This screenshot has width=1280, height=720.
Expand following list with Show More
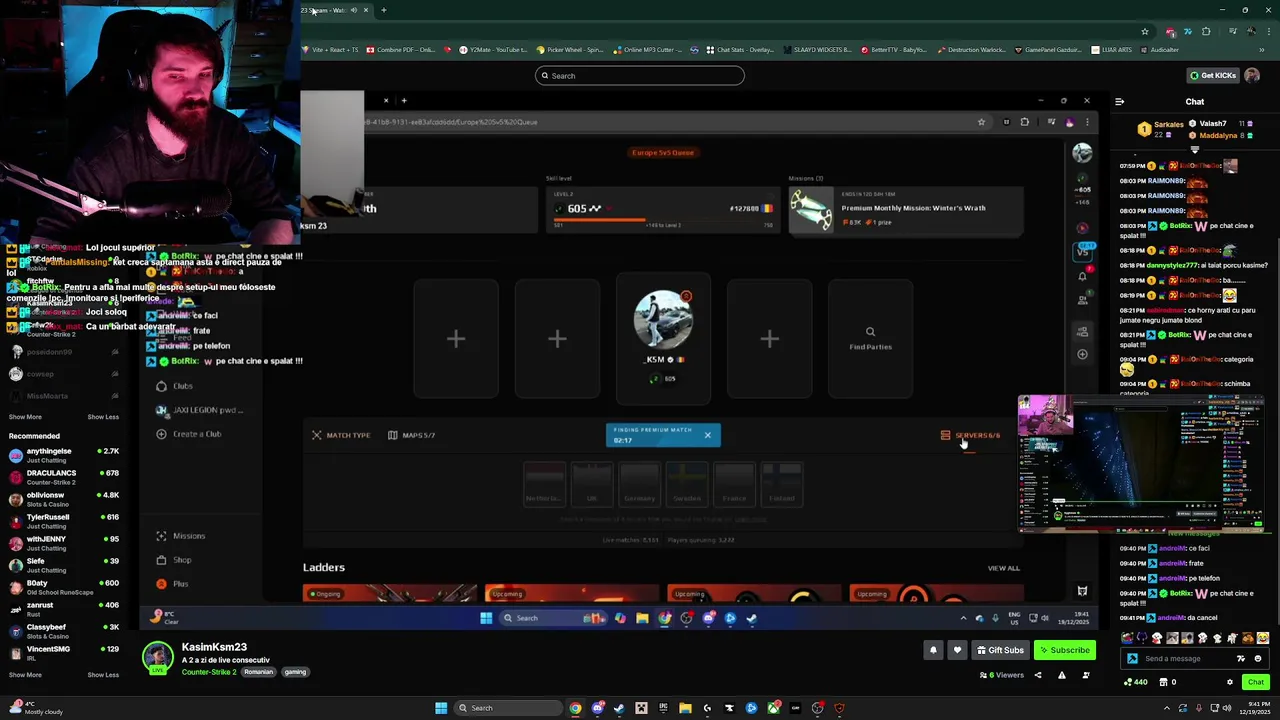25,417
